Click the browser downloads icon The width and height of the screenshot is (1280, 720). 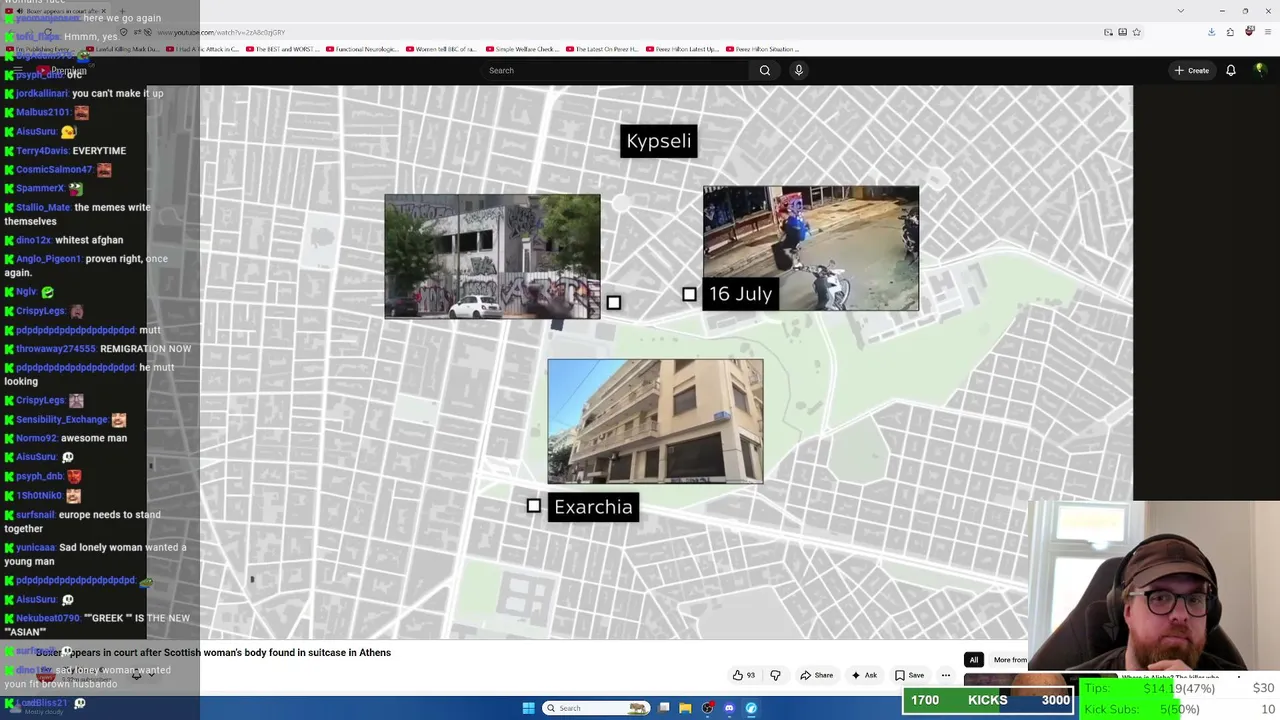click(x=1211, y=32)
